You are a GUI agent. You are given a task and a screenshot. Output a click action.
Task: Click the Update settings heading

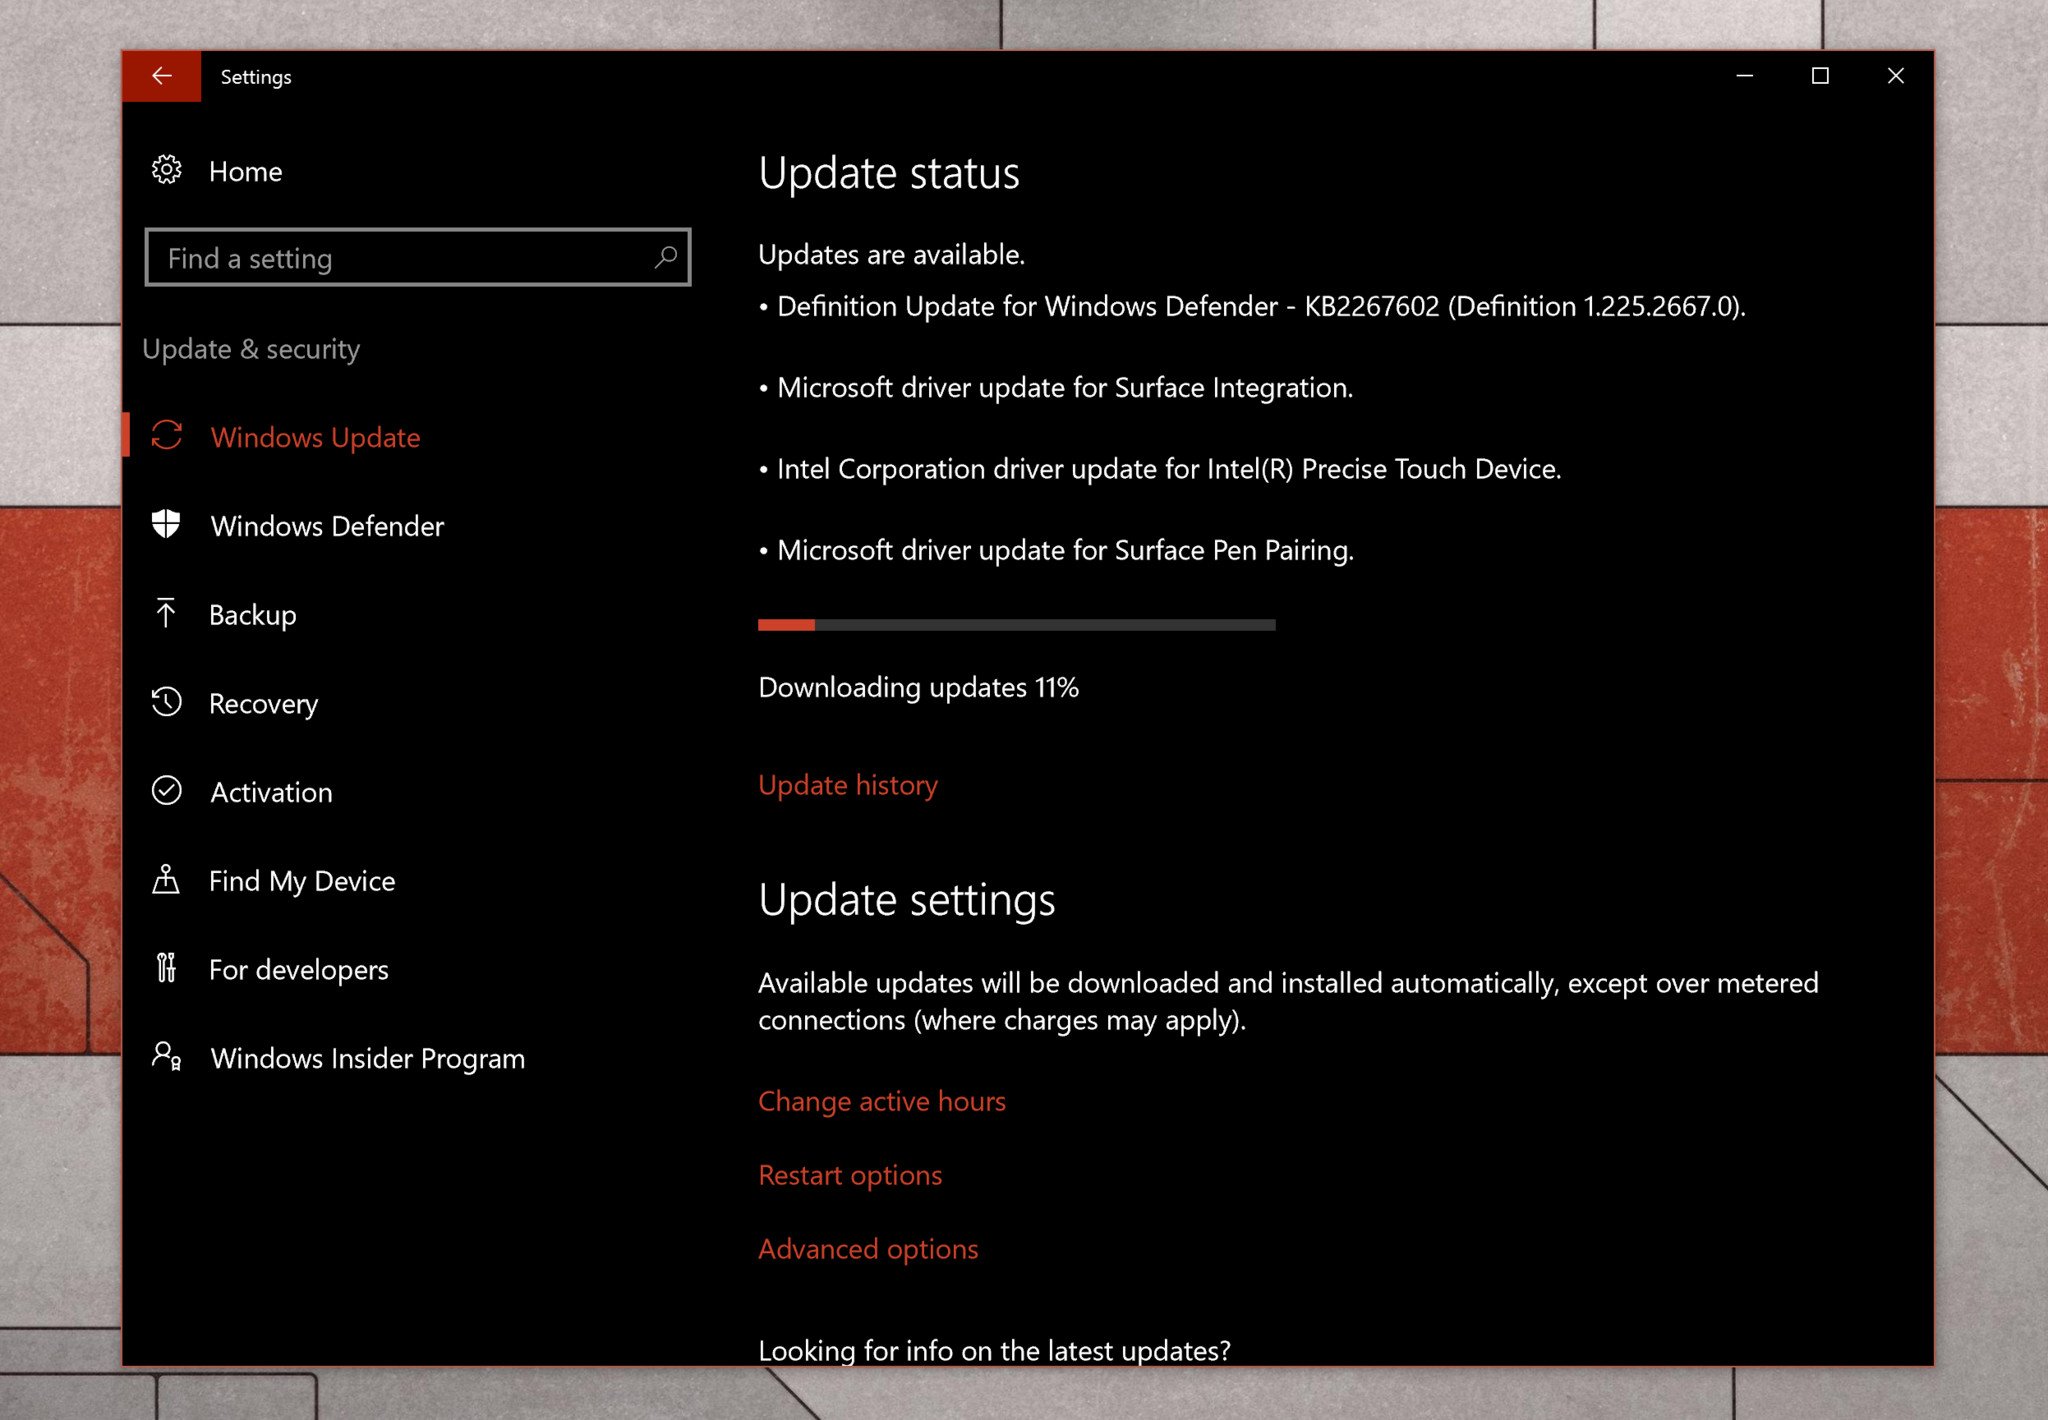point(907,900)
